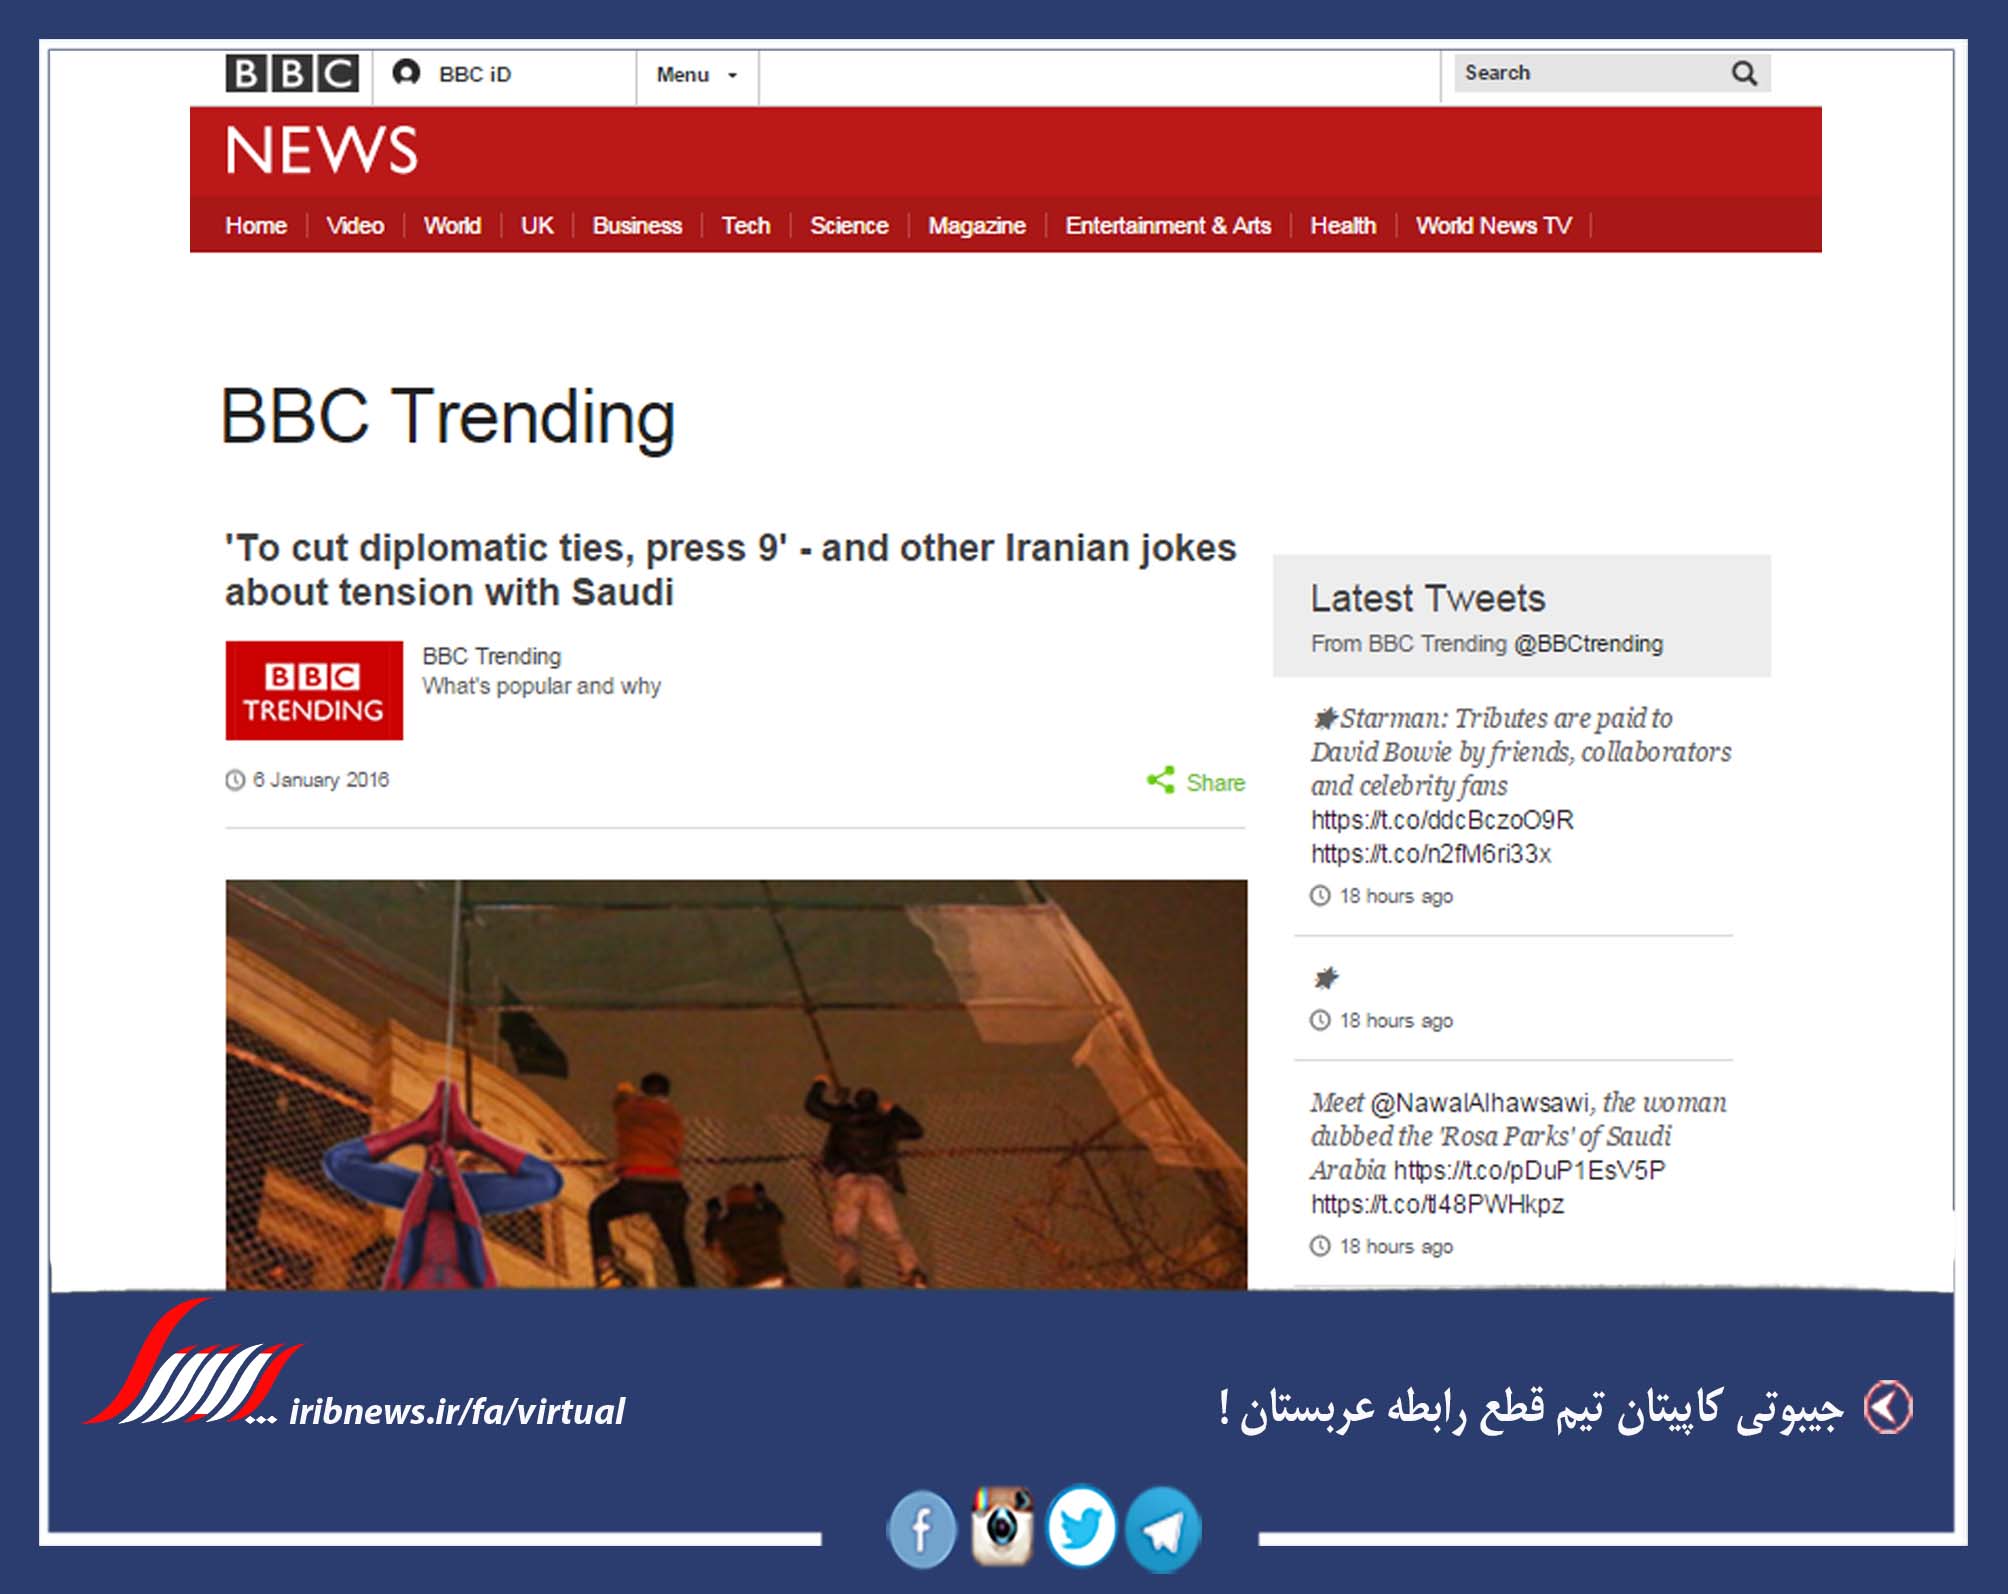Click the Twitter bird icon
The height and width of the screenshot is (1594, 2008).
pos(1081,1526)
